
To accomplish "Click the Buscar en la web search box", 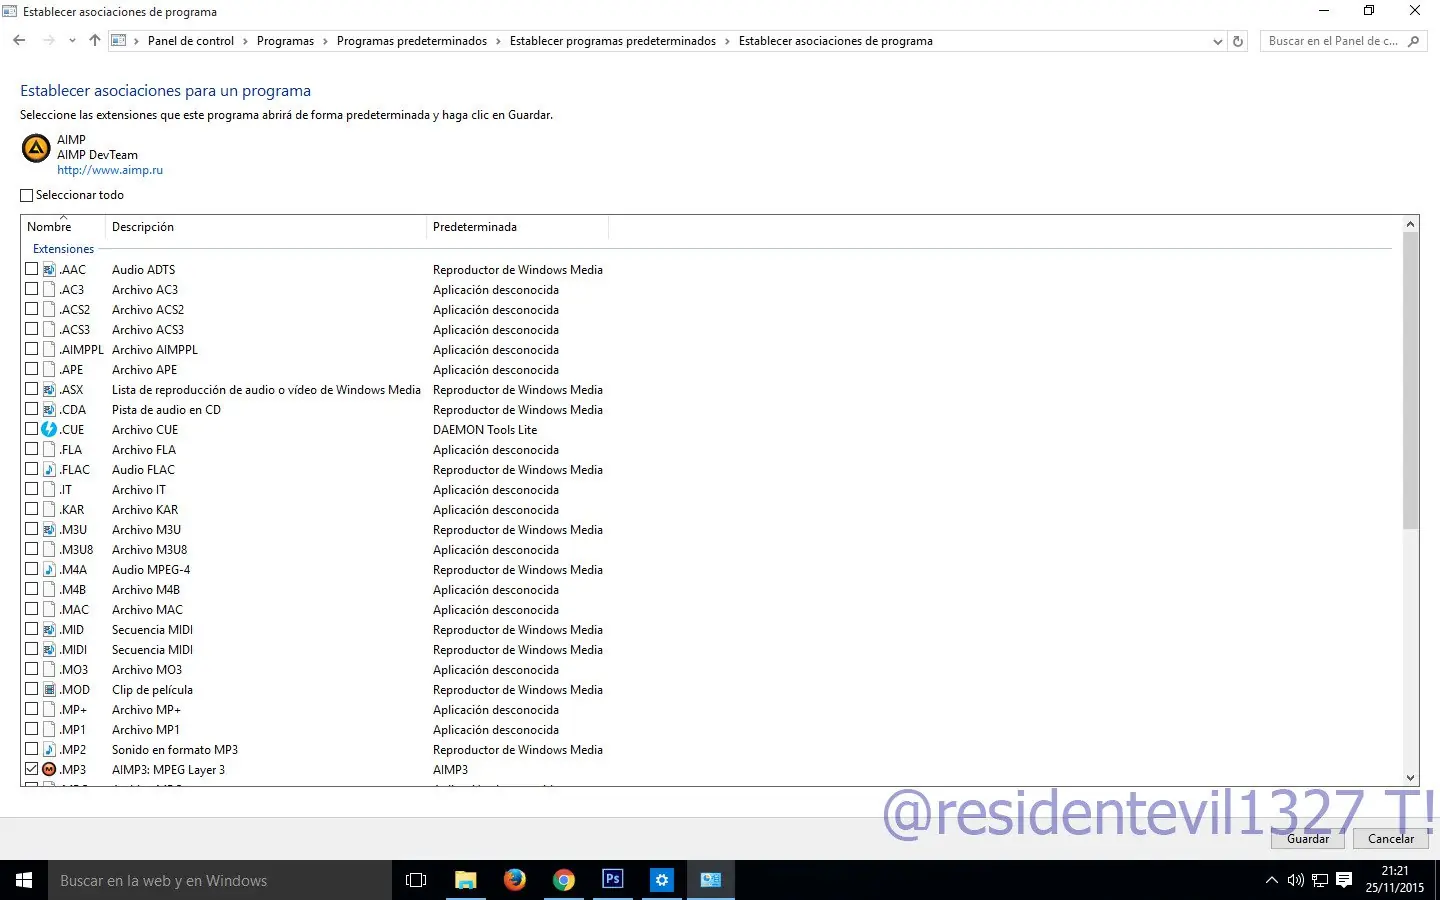I will coord(220,880).
